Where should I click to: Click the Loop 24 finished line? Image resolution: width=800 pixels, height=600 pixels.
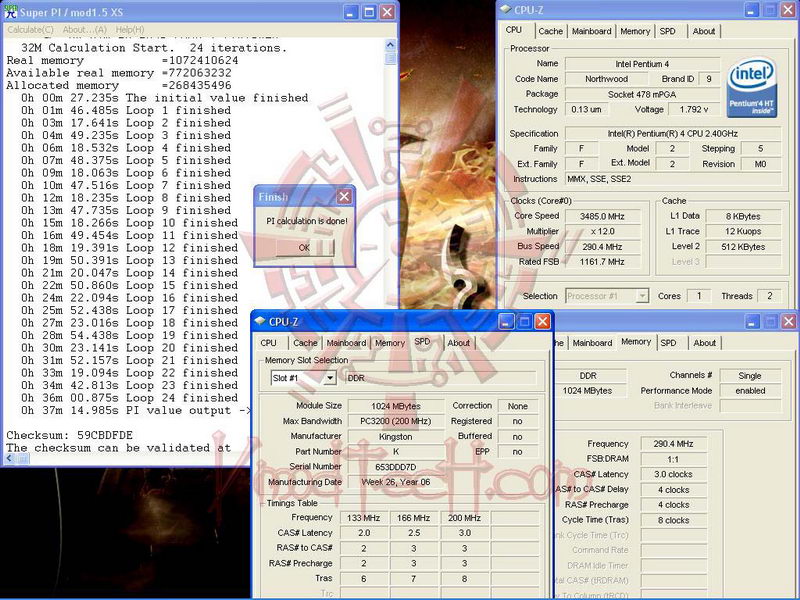[x=130, y=398]
